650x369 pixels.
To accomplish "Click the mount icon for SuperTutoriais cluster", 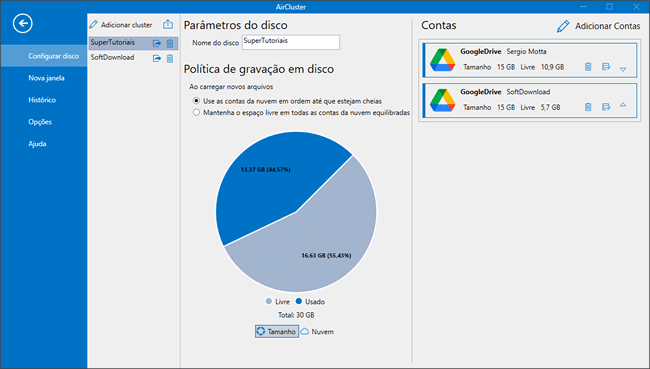I will point(157,43).
